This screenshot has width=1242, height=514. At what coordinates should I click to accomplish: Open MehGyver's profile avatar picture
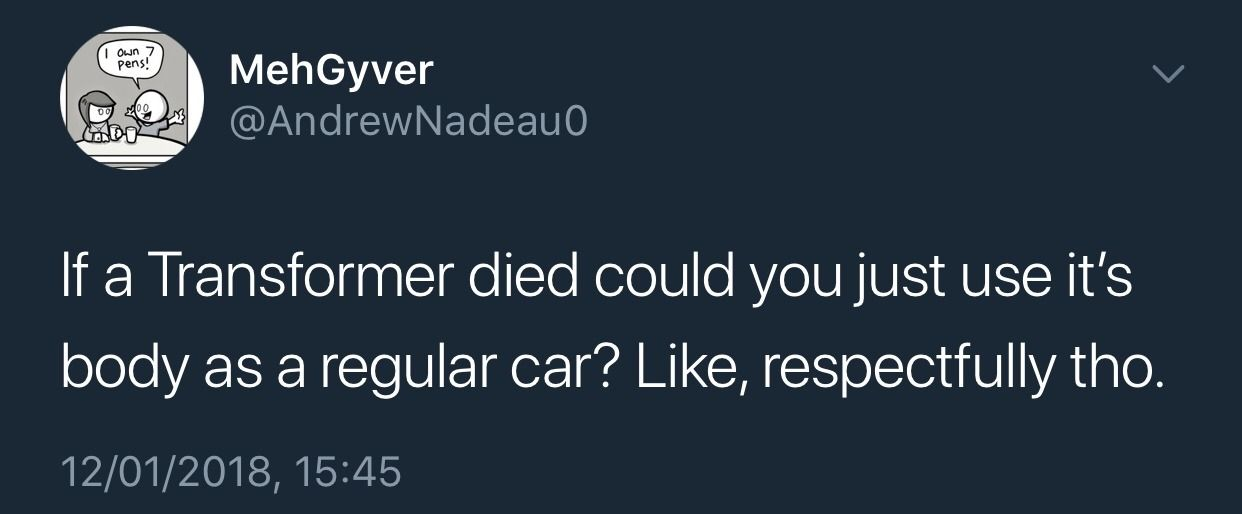pos(132,98)
